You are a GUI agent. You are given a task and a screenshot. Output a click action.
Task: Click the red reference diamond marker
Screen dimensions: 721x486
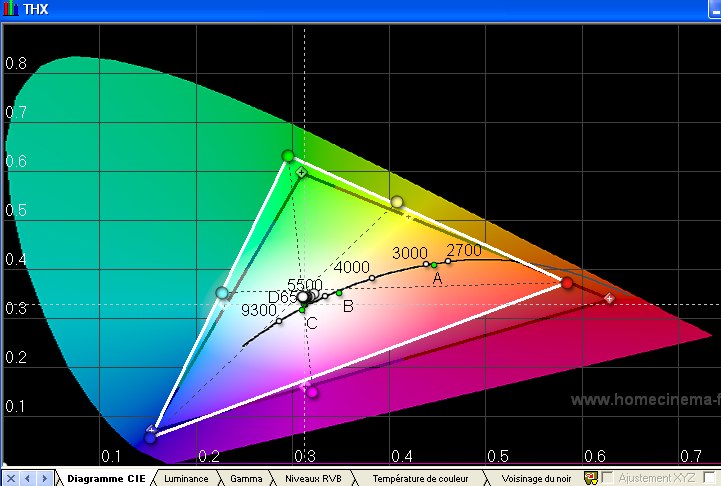coord(609,298)
